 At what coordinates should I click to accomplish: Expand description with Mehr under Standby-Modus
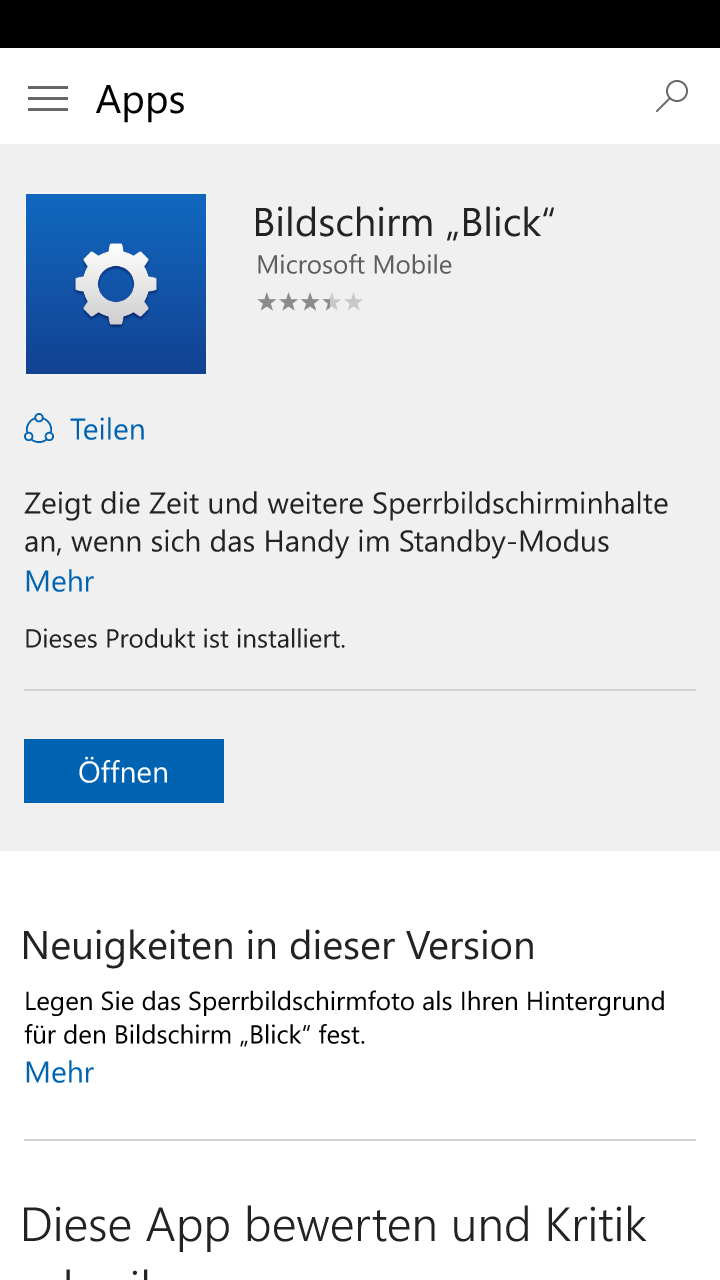pyautogui.click(x=59, y=581)
